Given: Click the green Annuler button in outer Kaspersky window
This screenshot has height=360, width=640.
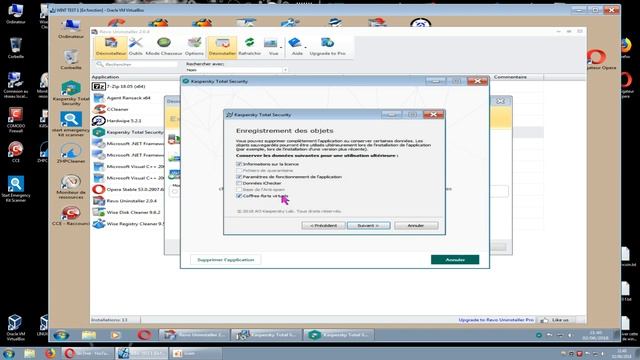Looking at the screenshot, I should [455, 260].
